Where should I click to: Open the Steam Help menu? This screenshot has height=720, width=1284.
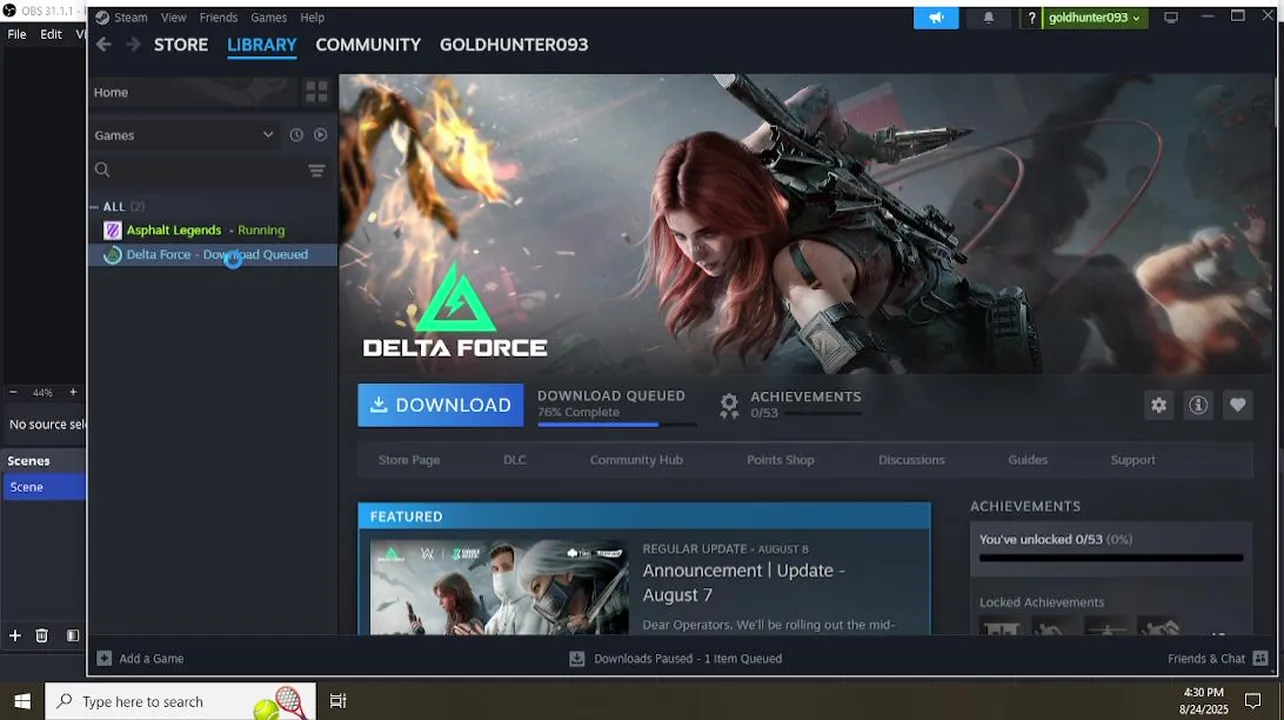click(312, 17)
